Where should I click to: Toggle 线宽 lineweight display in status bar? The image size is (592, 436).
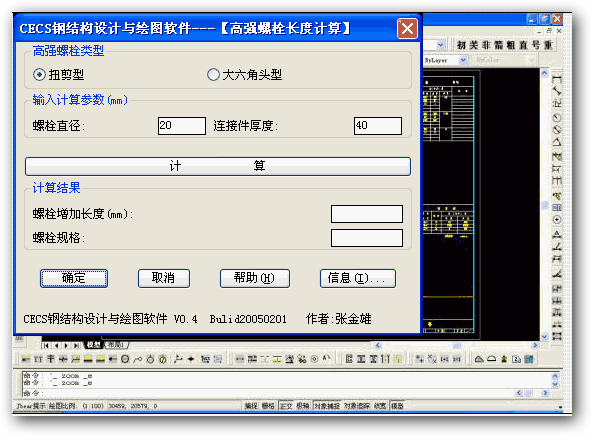[380, 406]
